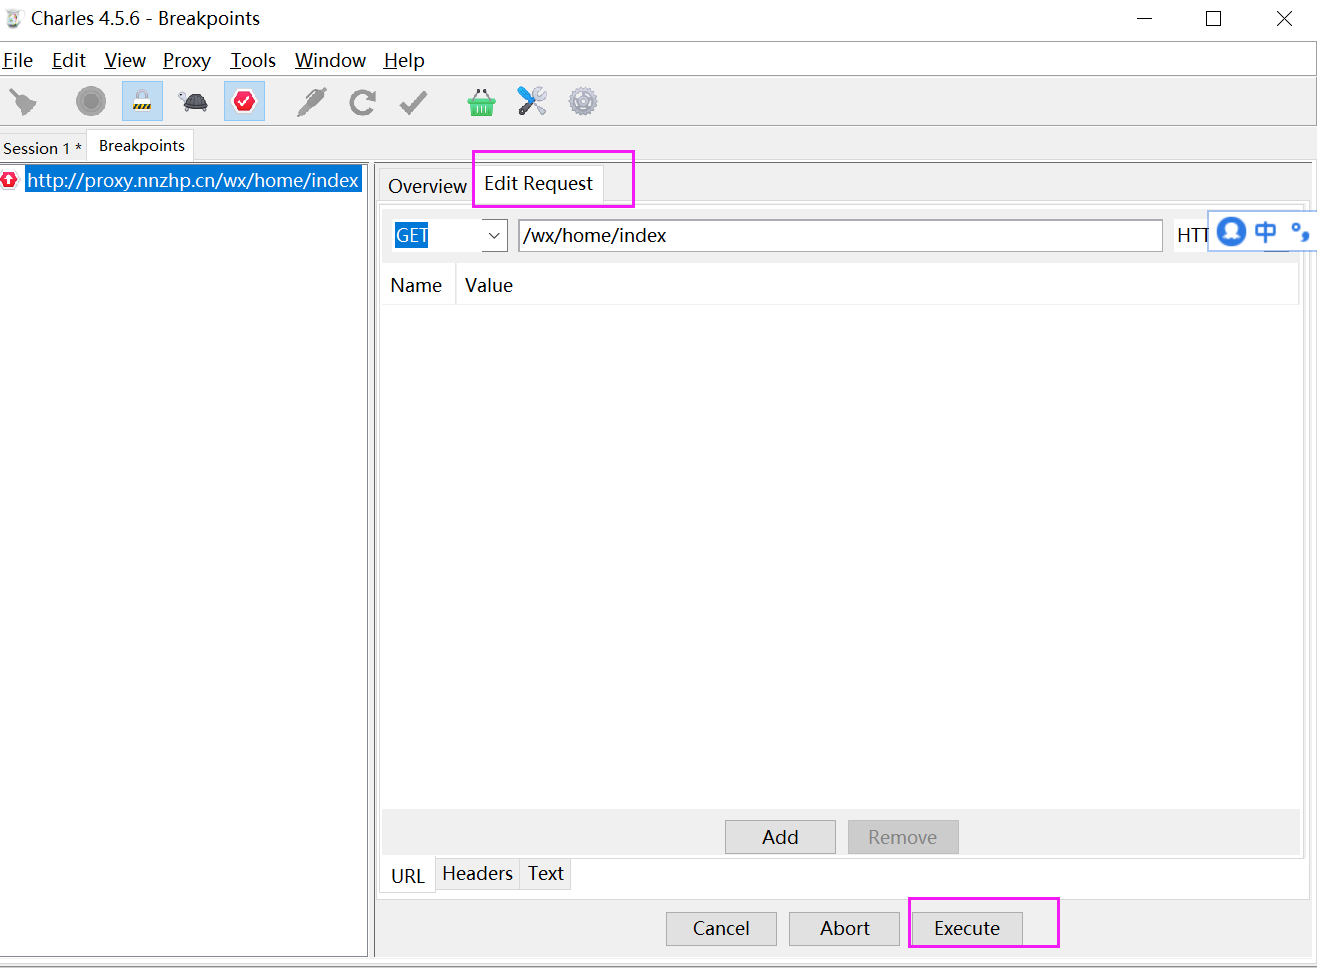Repeat the selected request using the circular arrow
Screen dimensions: 1317x968
click(x=362, y=101)
